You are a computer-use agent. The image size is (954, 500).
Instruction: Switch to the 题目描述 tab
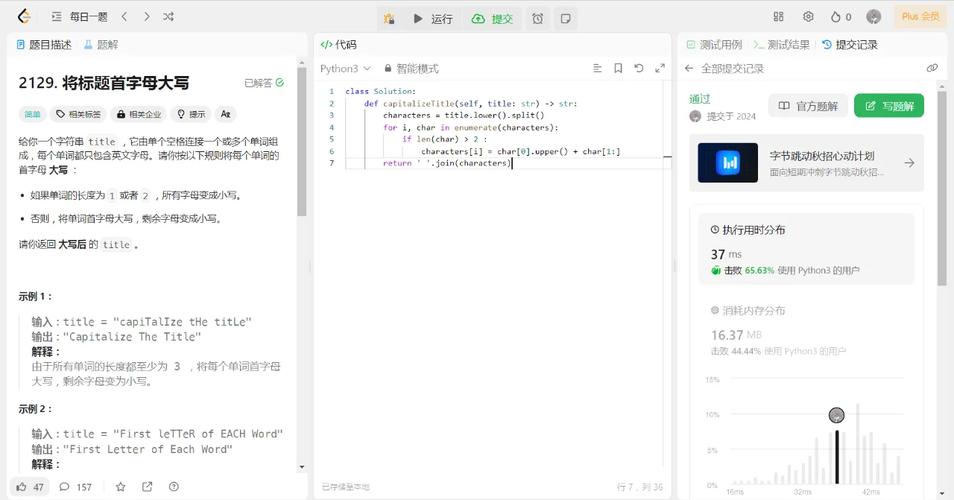tap(44, 44)
